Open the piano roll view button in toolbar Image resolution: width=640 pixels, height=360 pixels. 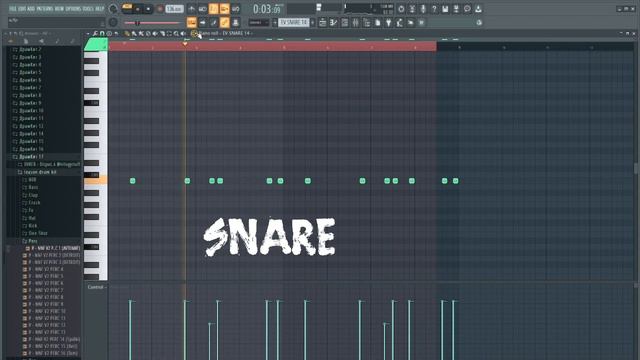tap(333, 22)
